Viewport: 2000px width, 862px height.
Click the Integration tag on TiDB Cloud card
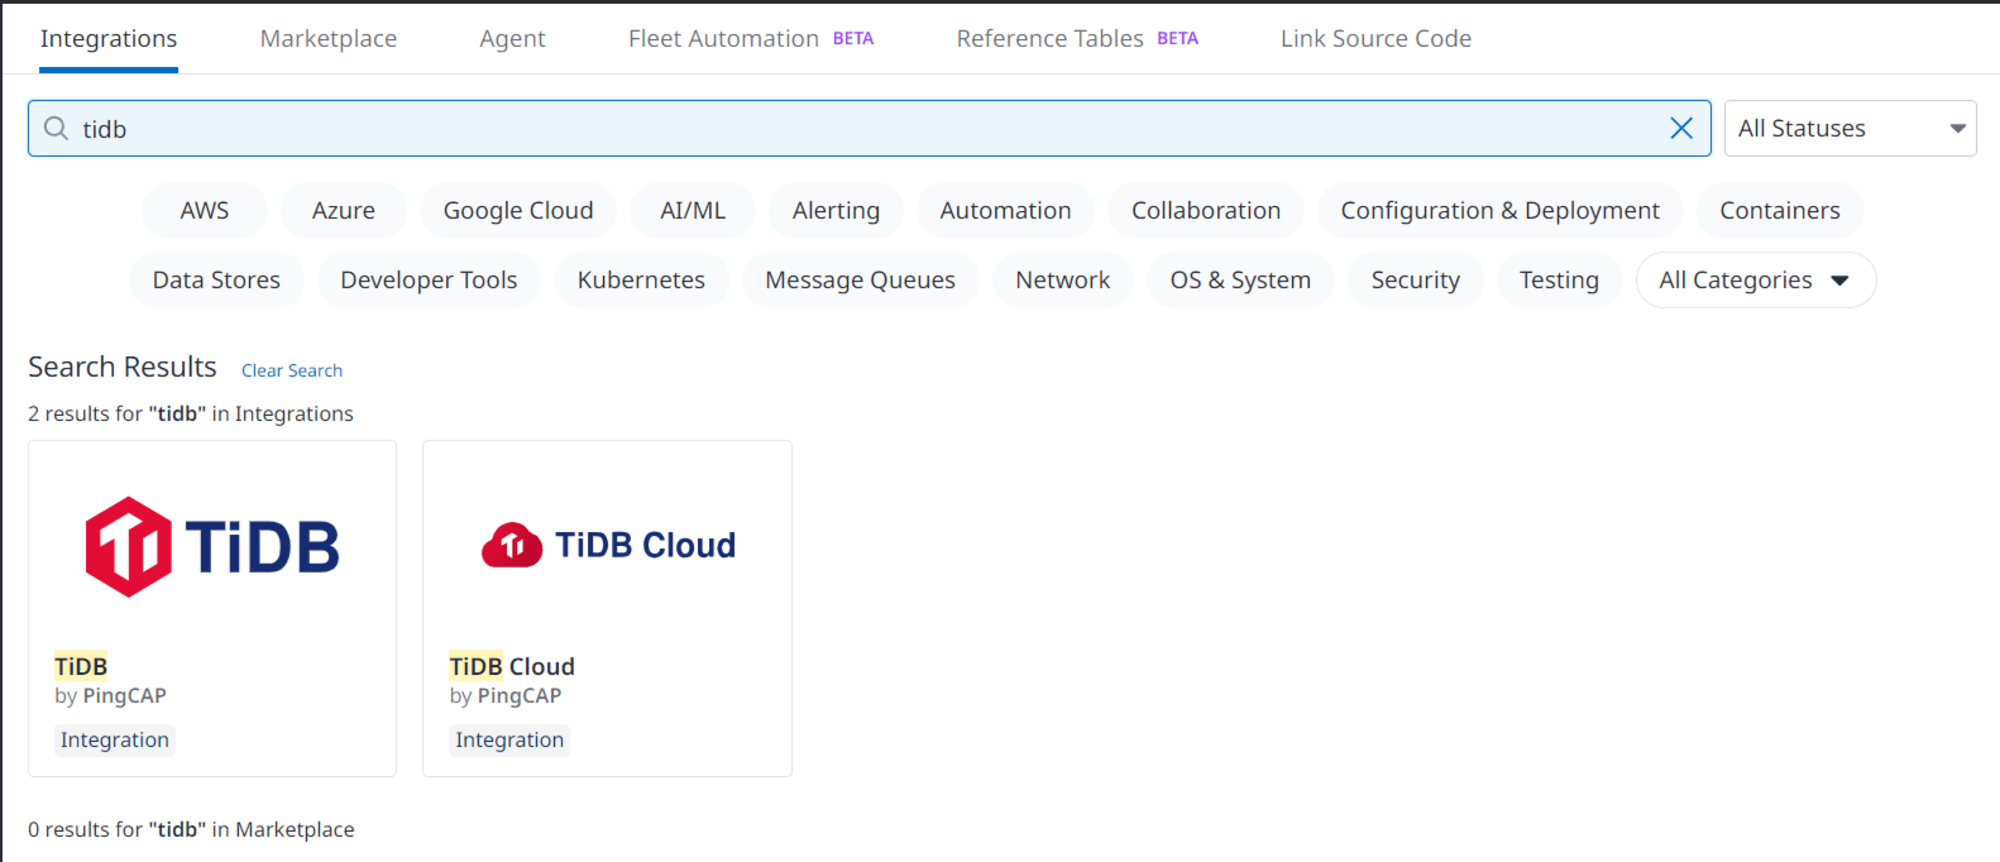coord(510,740)
